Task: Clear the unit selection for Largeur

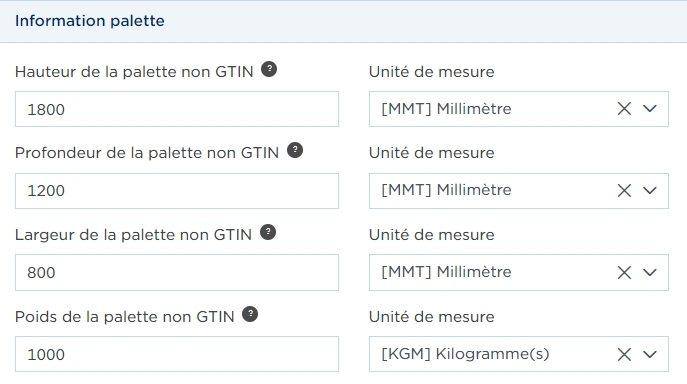Action: [624, 273]
